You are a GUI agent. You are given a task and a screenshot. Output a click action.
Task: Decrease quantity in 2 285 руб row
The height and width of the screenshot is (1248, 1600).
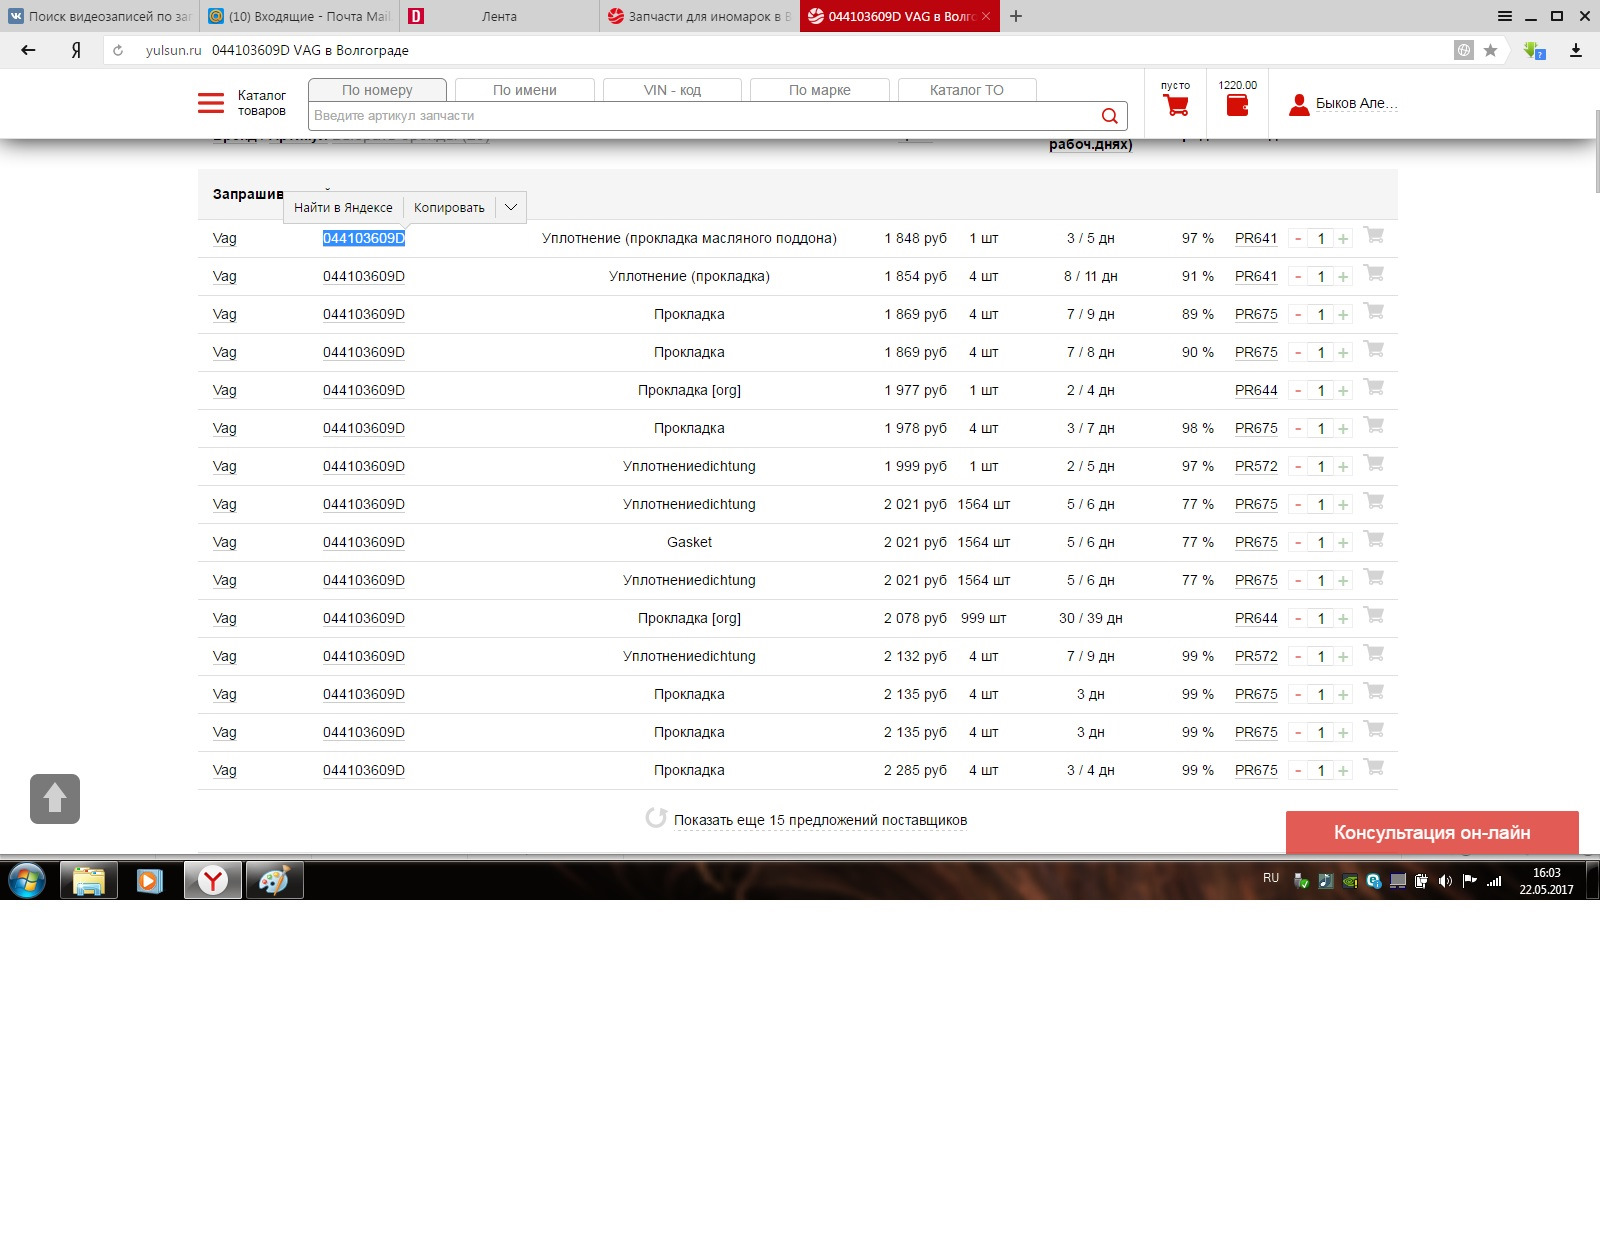(x=1298, y=770)
